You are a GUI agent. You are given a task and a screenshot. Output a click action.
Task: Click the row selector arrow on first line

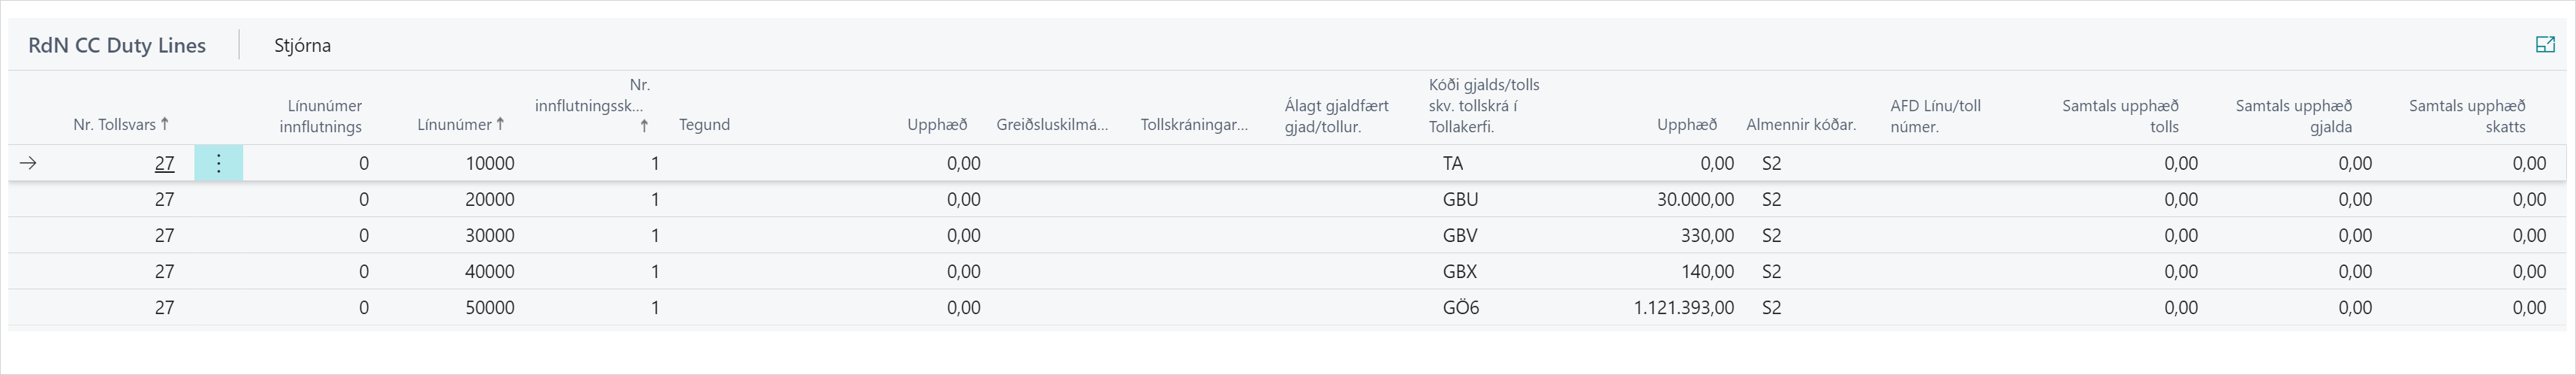29,163
